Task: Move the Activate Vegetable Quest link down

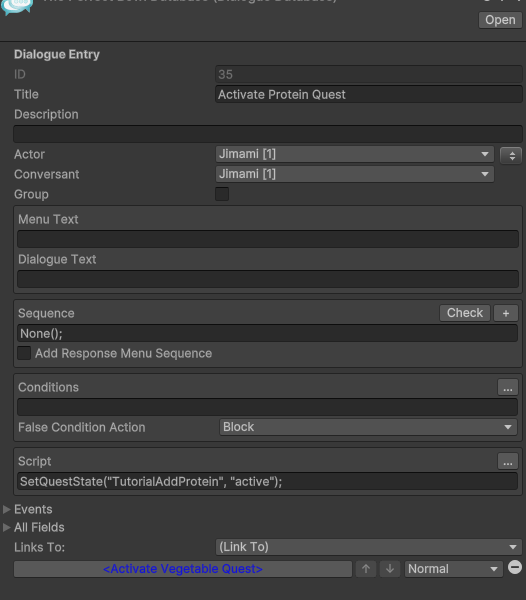Action: click(390, 569)
